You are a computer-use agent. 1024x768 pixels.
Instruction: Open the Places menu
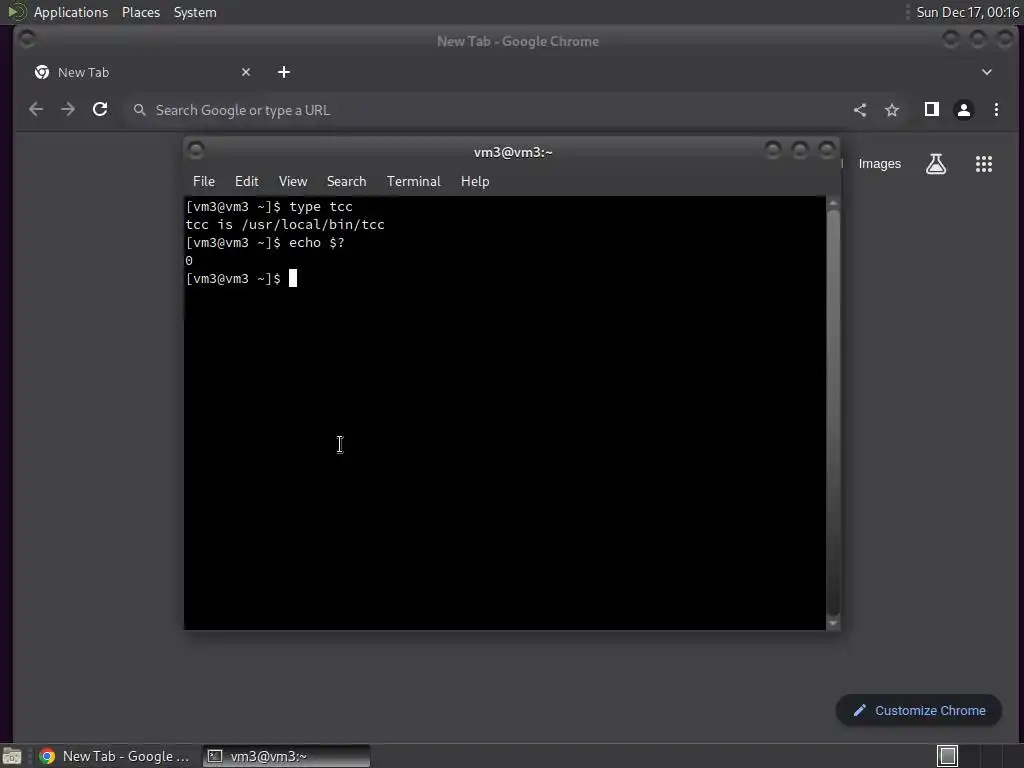141,12
